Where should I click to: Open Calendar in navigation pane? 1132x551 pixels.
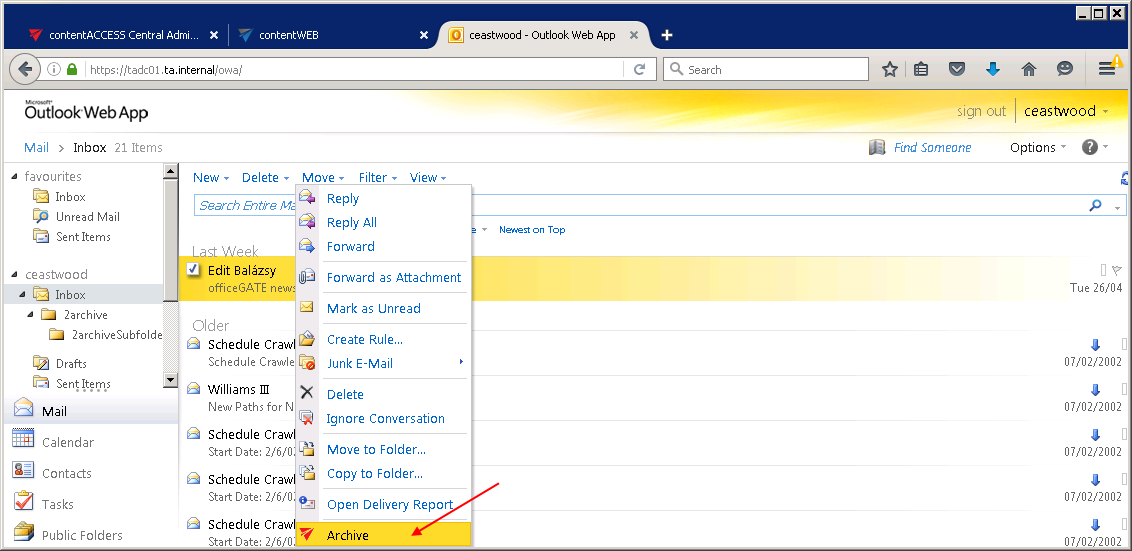68,442
